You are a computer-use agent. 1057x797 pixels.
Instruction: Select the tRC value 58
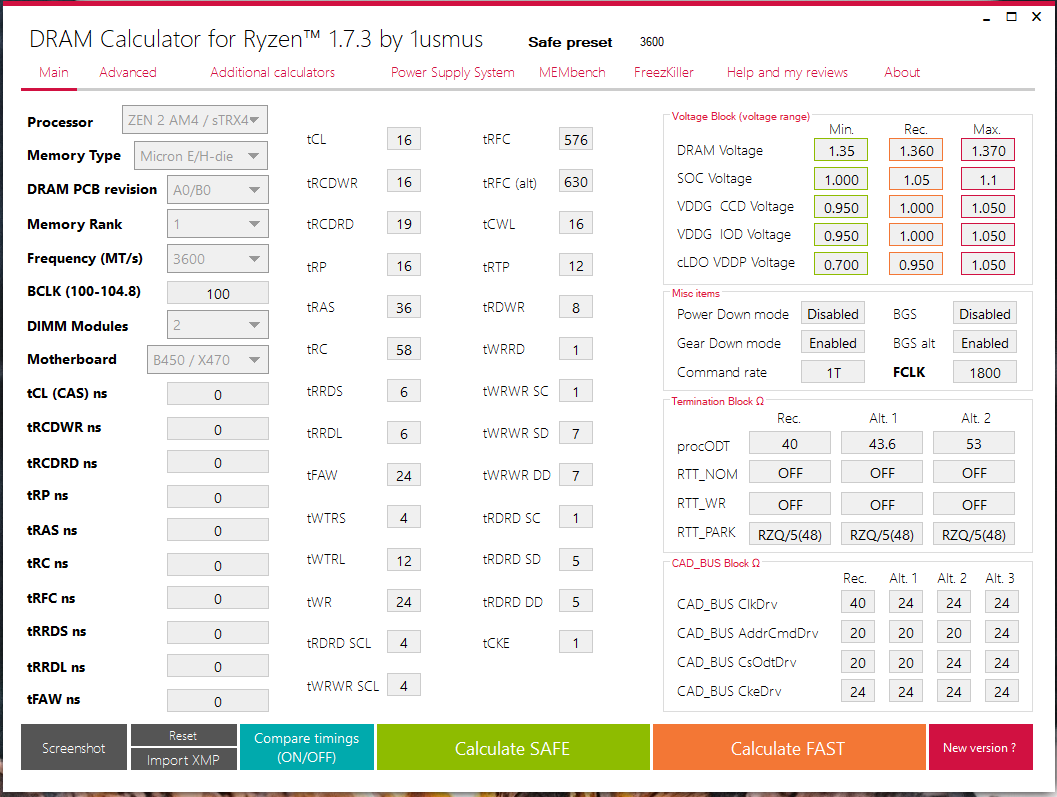click(x=404, y=349)
